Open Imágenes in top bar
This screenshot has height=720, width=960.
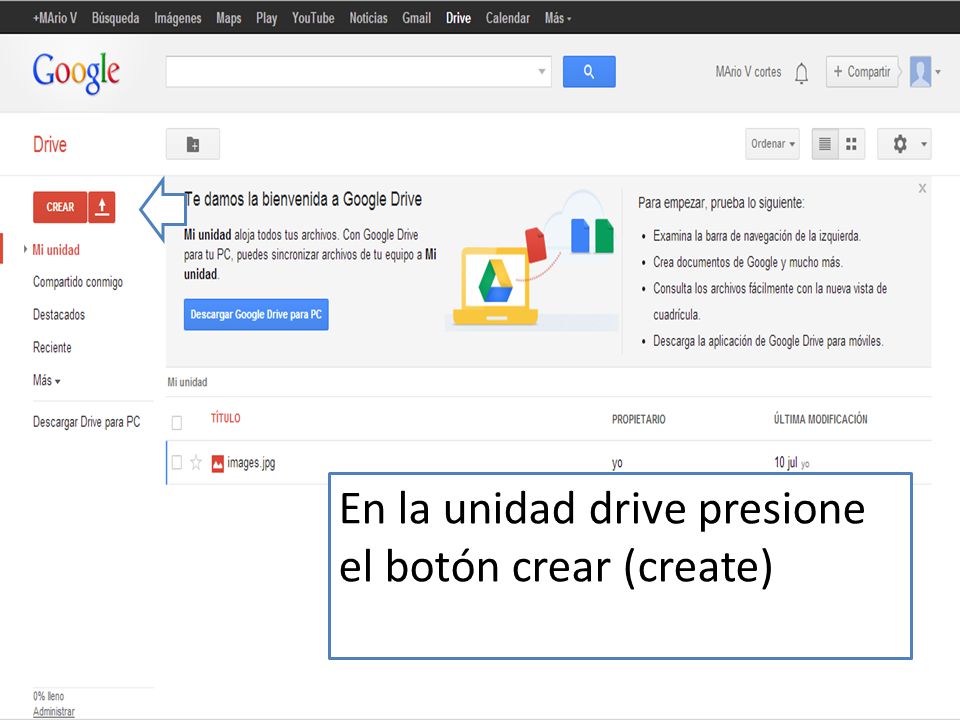[x=178, y=18]
